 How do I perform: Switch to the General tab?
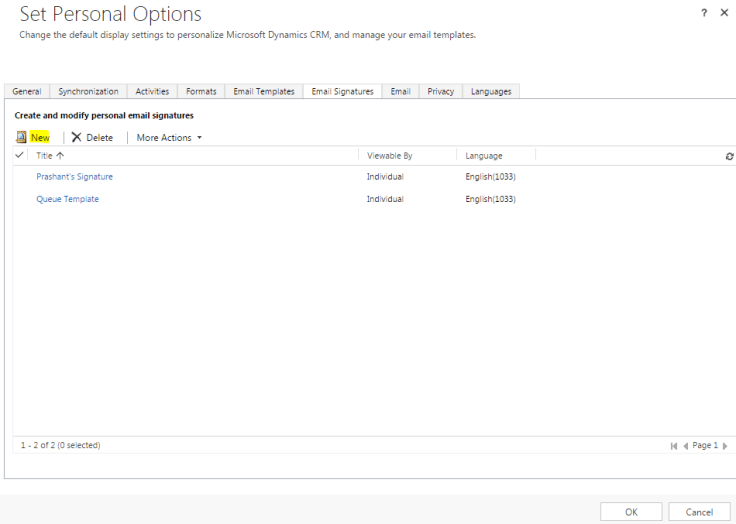(x=27, y=91)
